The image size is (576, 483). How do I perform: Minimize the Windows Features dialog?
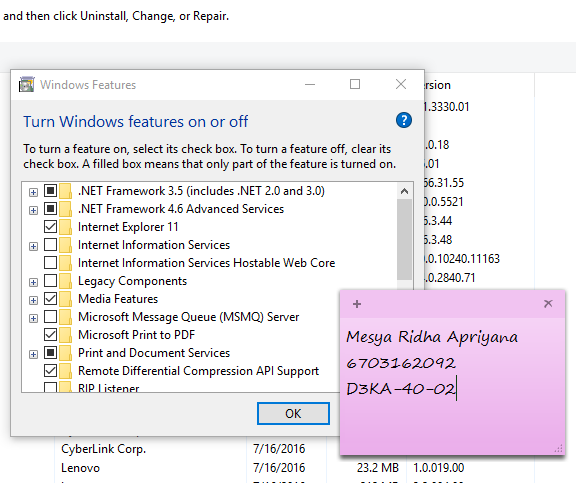[x=310, y=84]
